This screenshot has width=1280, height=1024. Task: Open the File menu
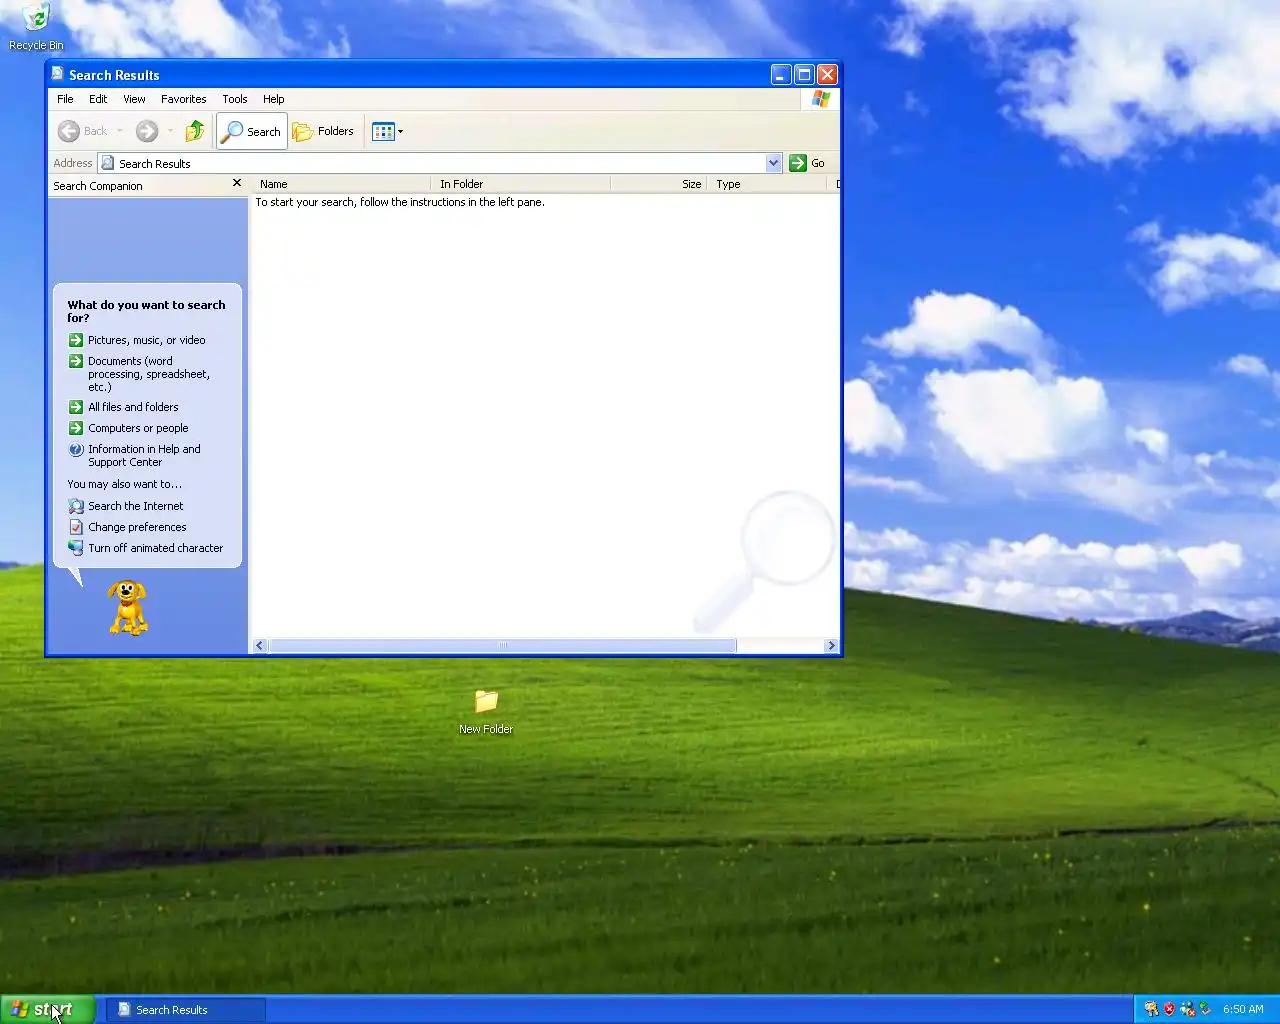click(65, 99)
